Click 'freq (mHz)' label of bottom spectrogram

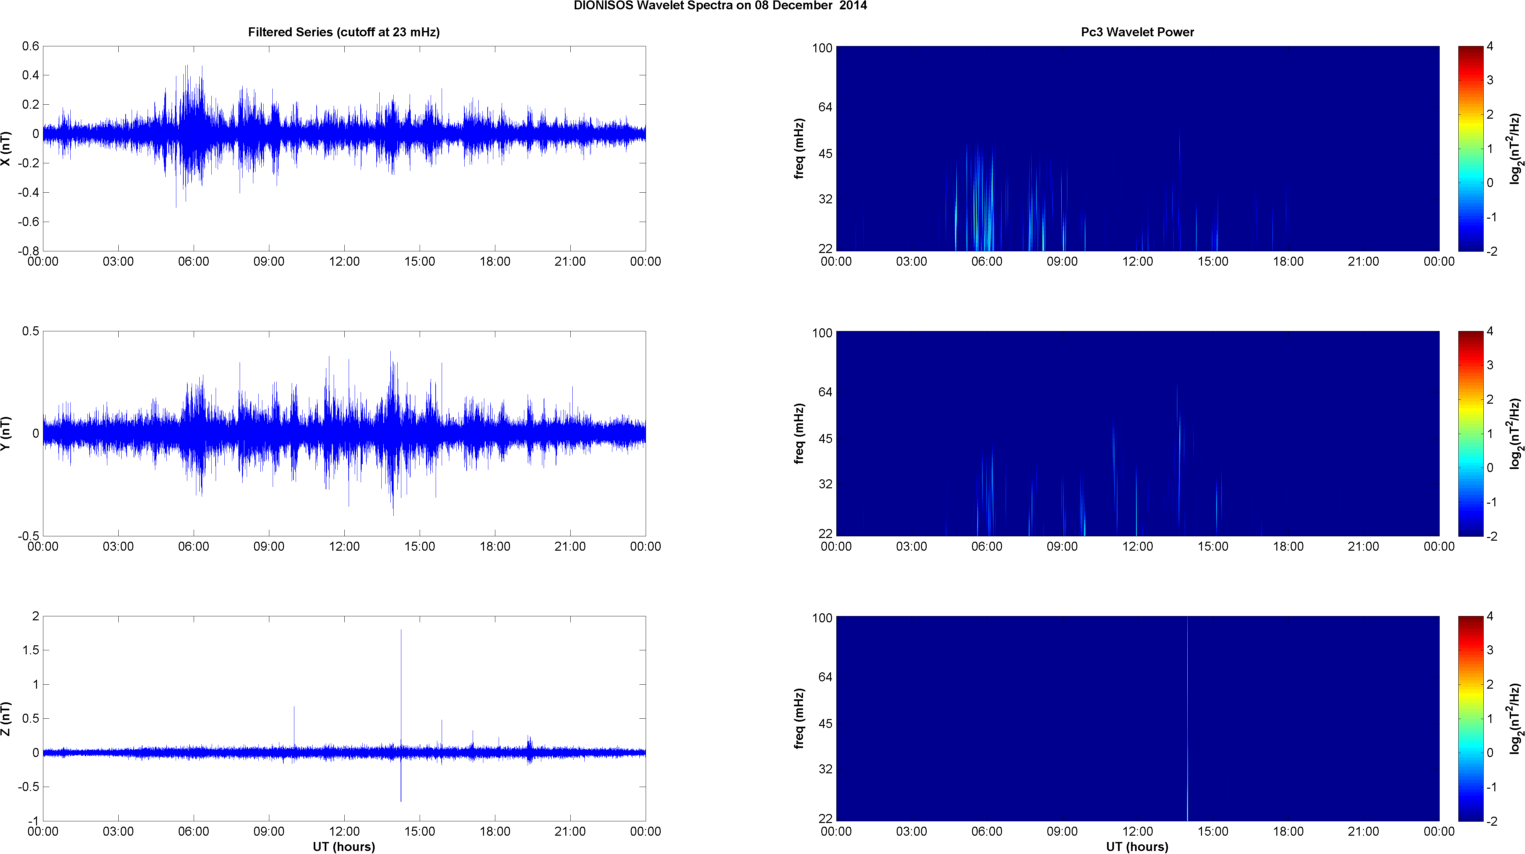coord(800,719)
